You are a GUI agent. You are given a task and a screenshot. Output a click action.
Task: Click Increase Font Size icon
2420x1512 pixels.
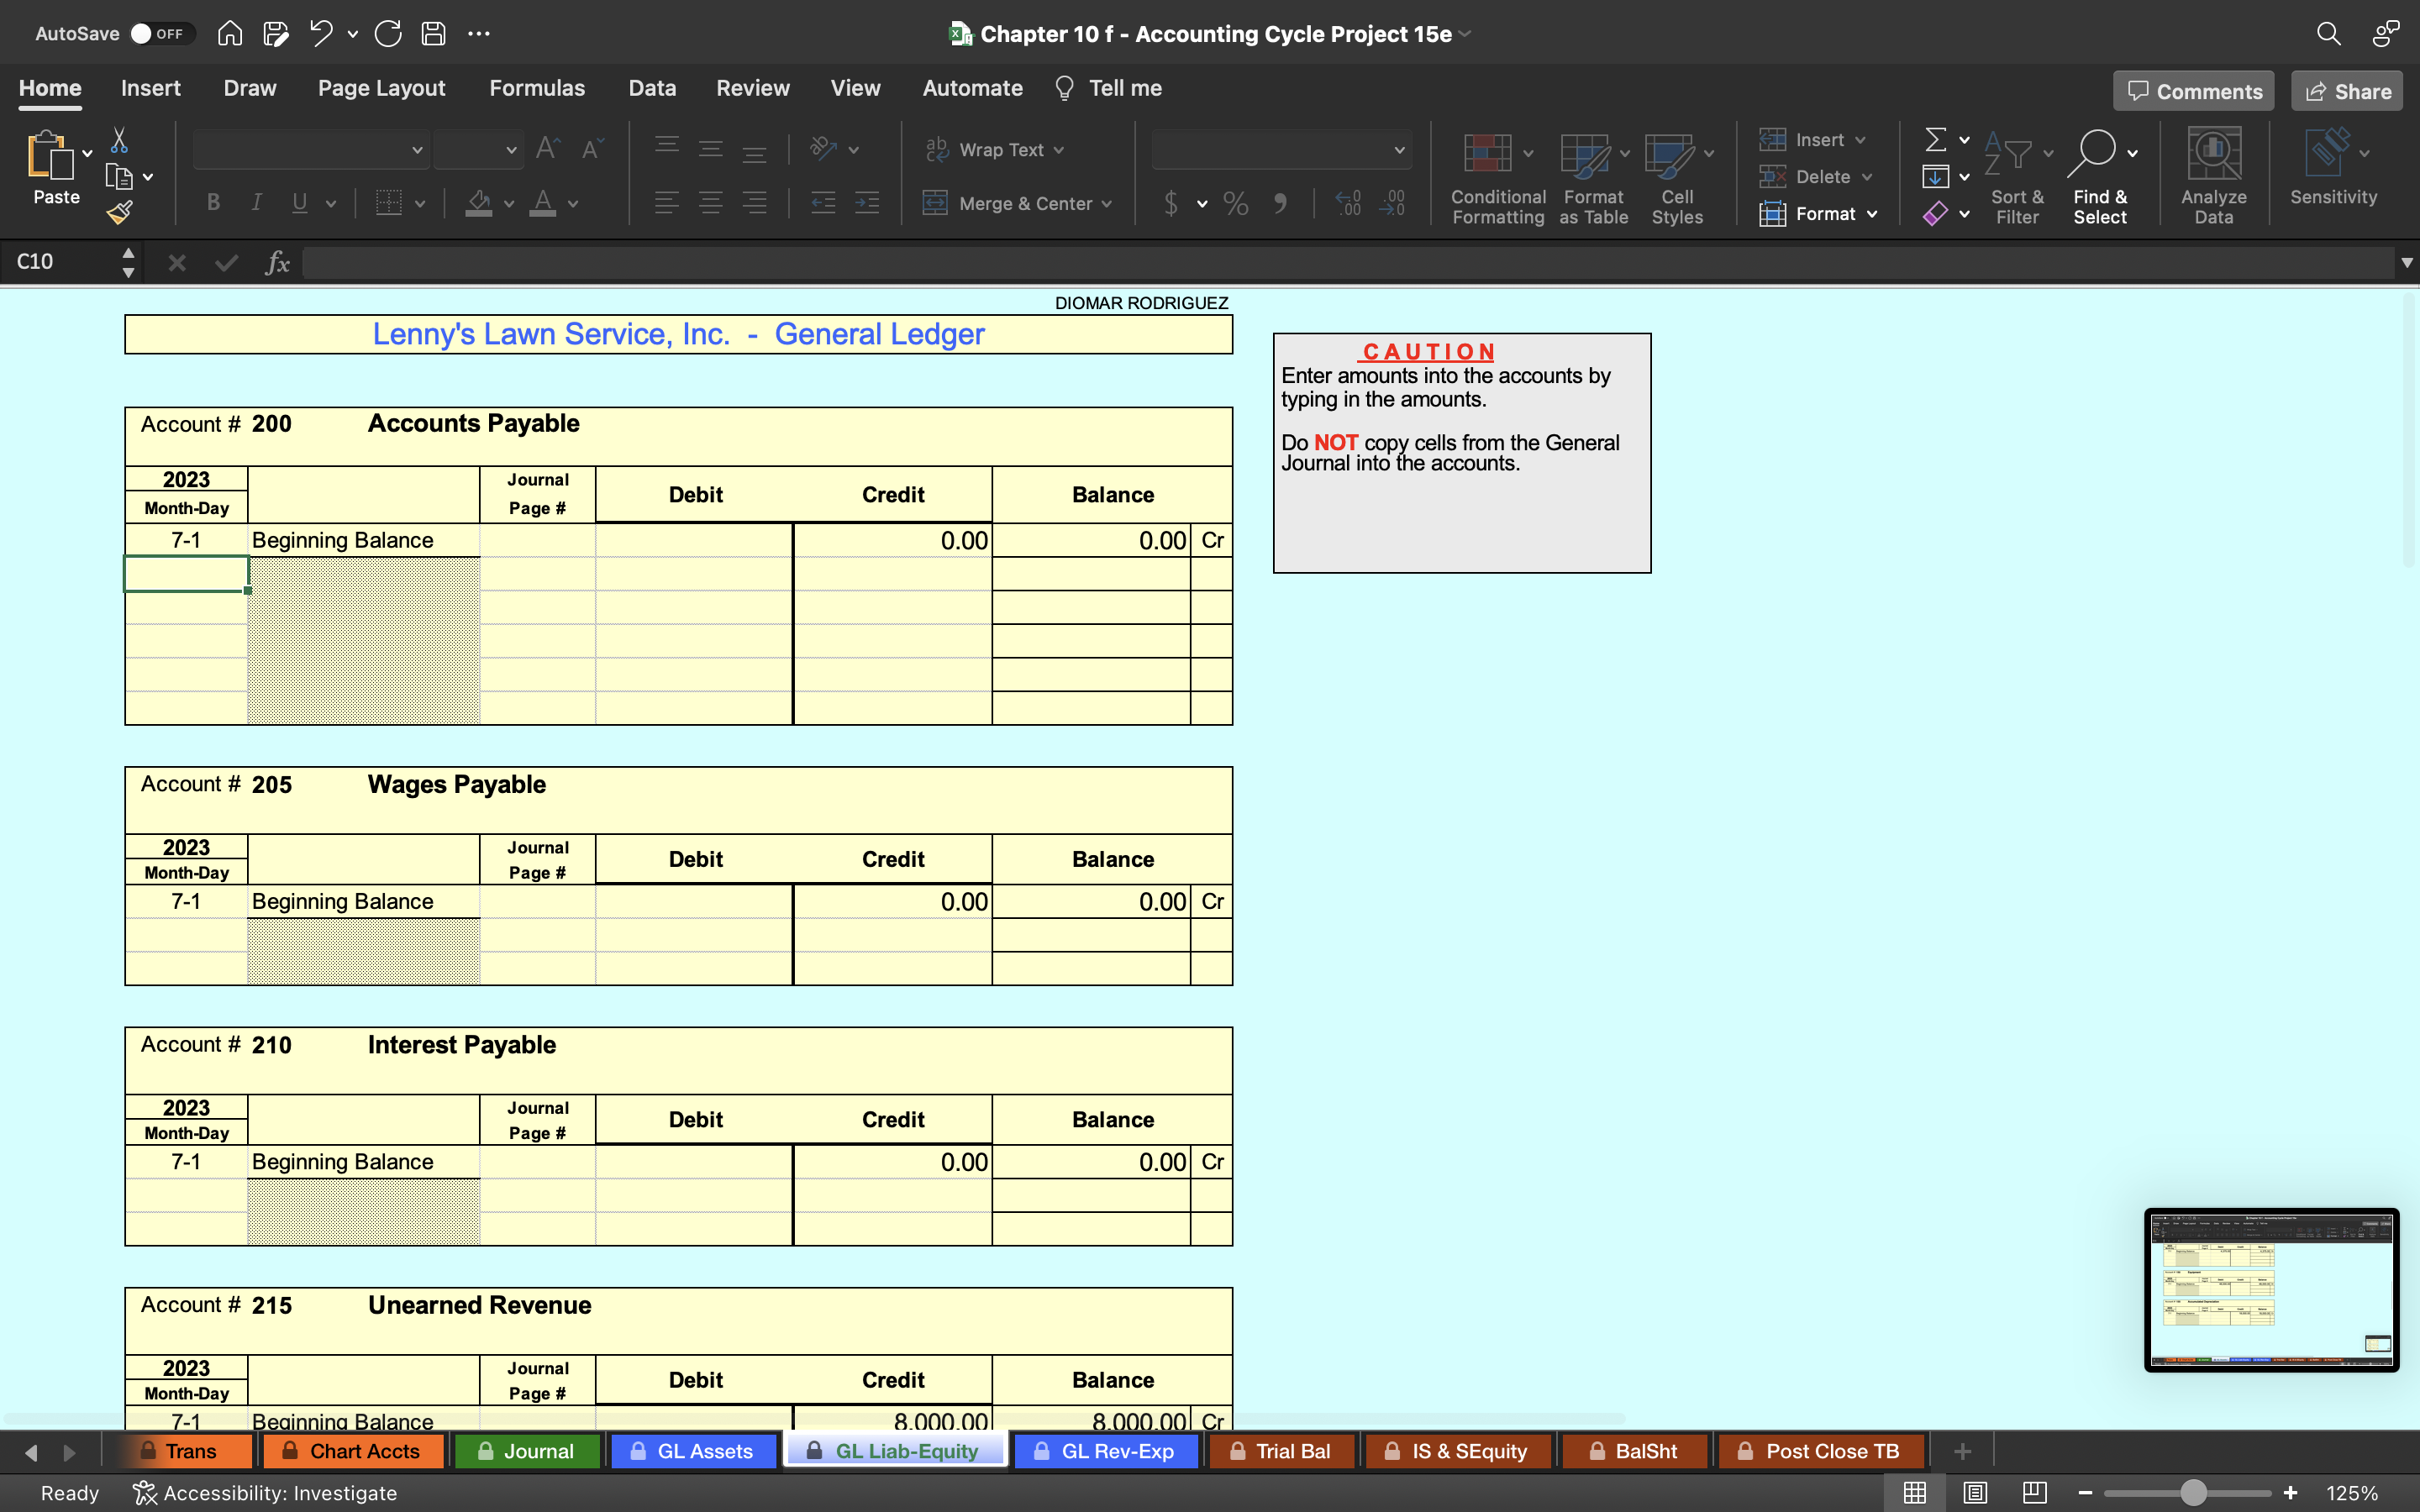[548, 149]
